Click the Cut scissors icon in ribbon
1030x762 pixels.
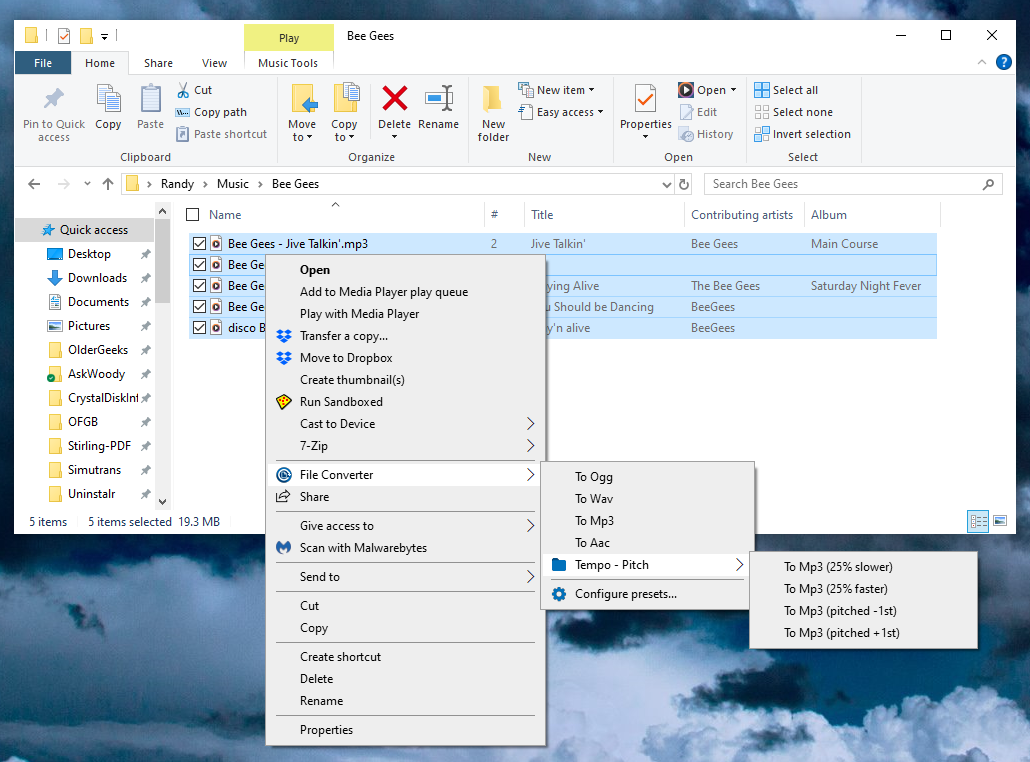[x=183, y=90]
